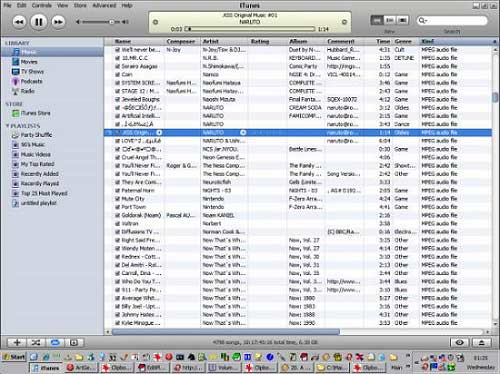Open the Store menu
500x374 pixels.
[80, 5]
